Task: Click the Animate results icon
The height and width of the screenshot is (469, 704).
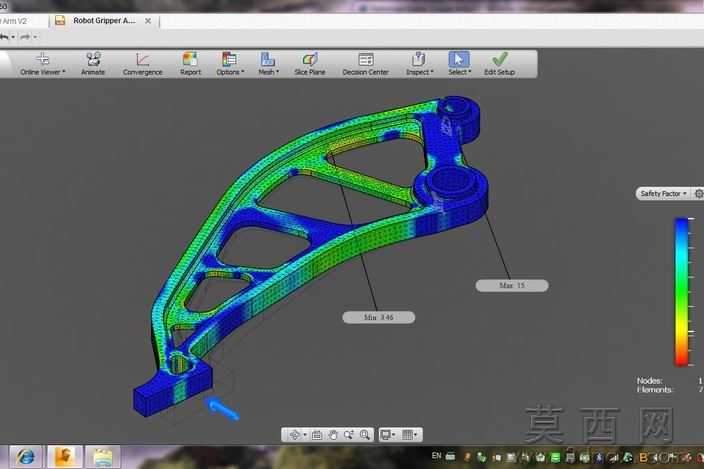Action: [x=93, y=64]
